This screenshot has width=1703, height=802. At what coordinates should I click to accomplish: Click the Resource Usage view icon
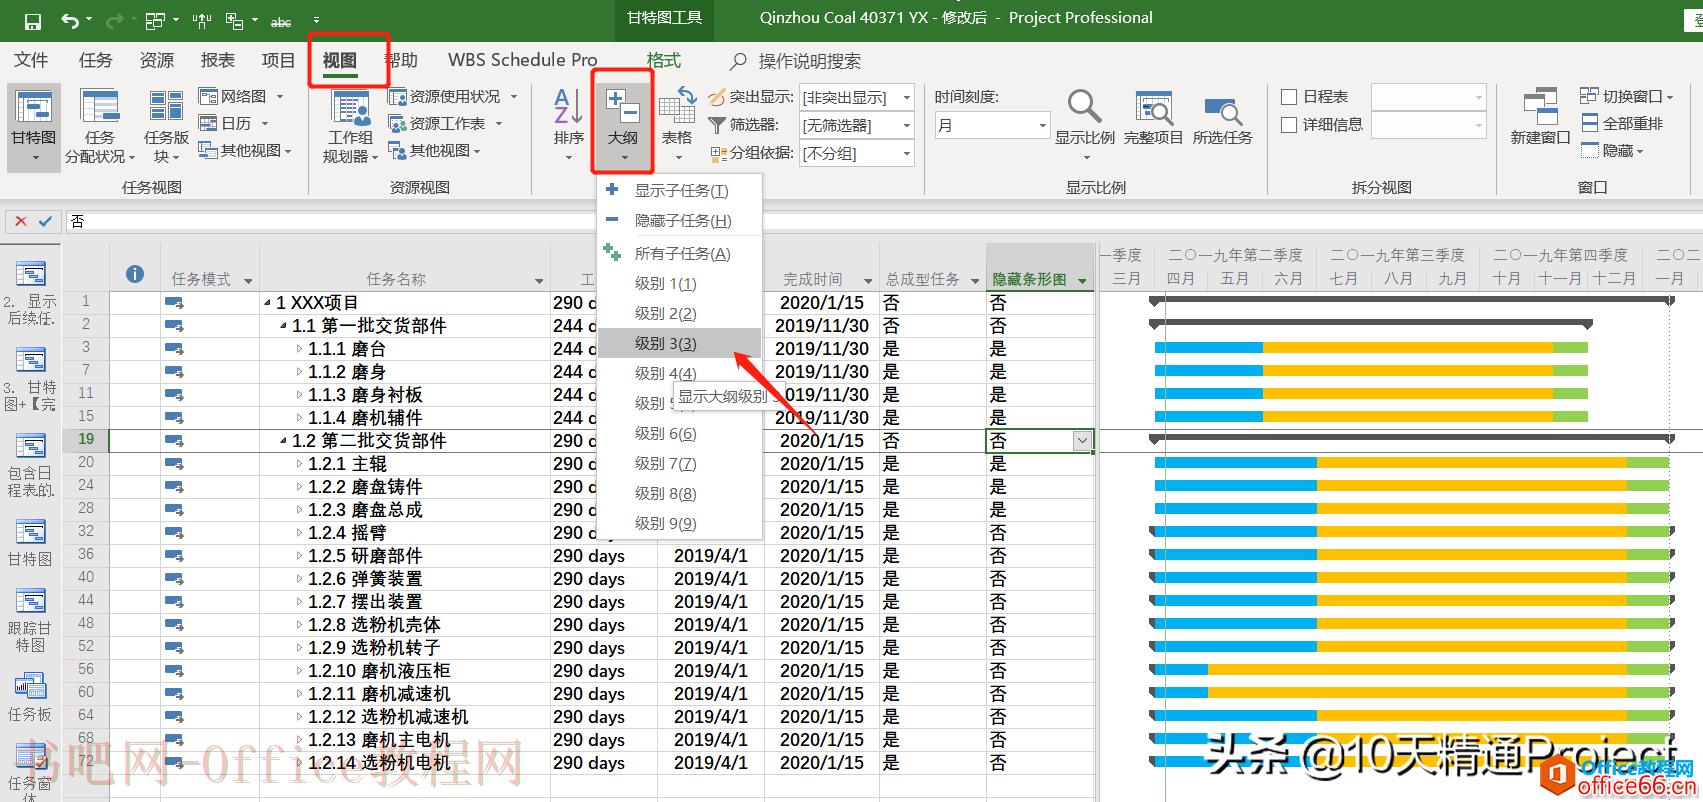[x=397, y=97]
